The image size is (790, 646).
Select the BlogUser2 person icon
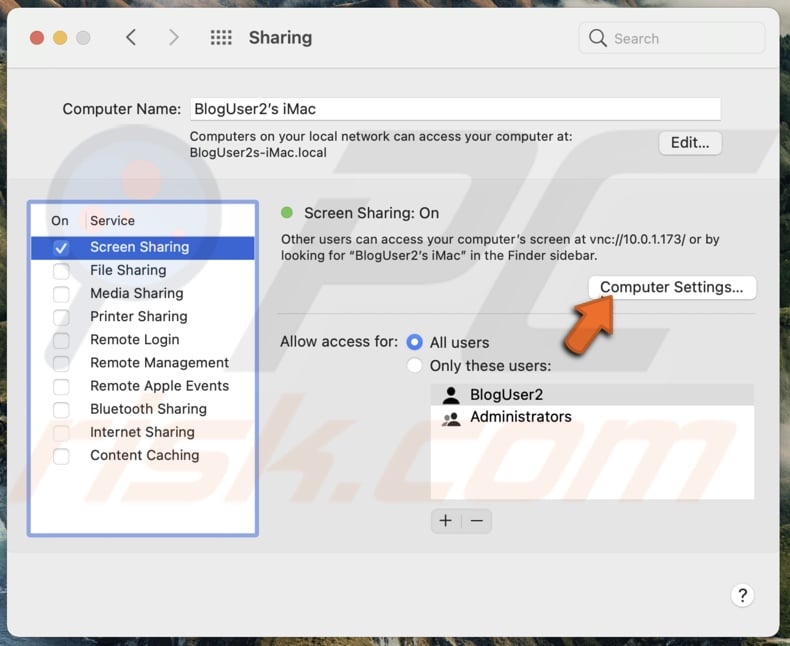(x=451, y=395)
